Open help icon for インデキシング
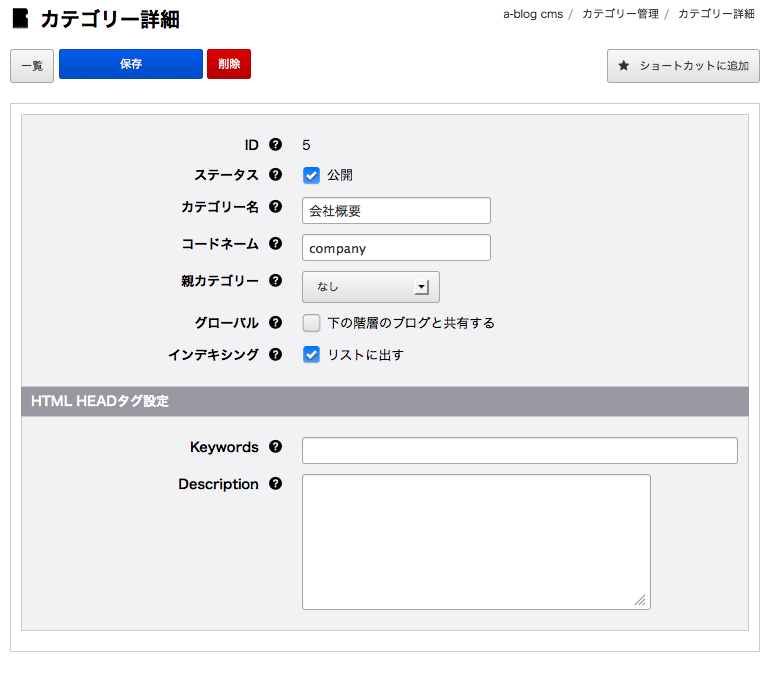 276,354
